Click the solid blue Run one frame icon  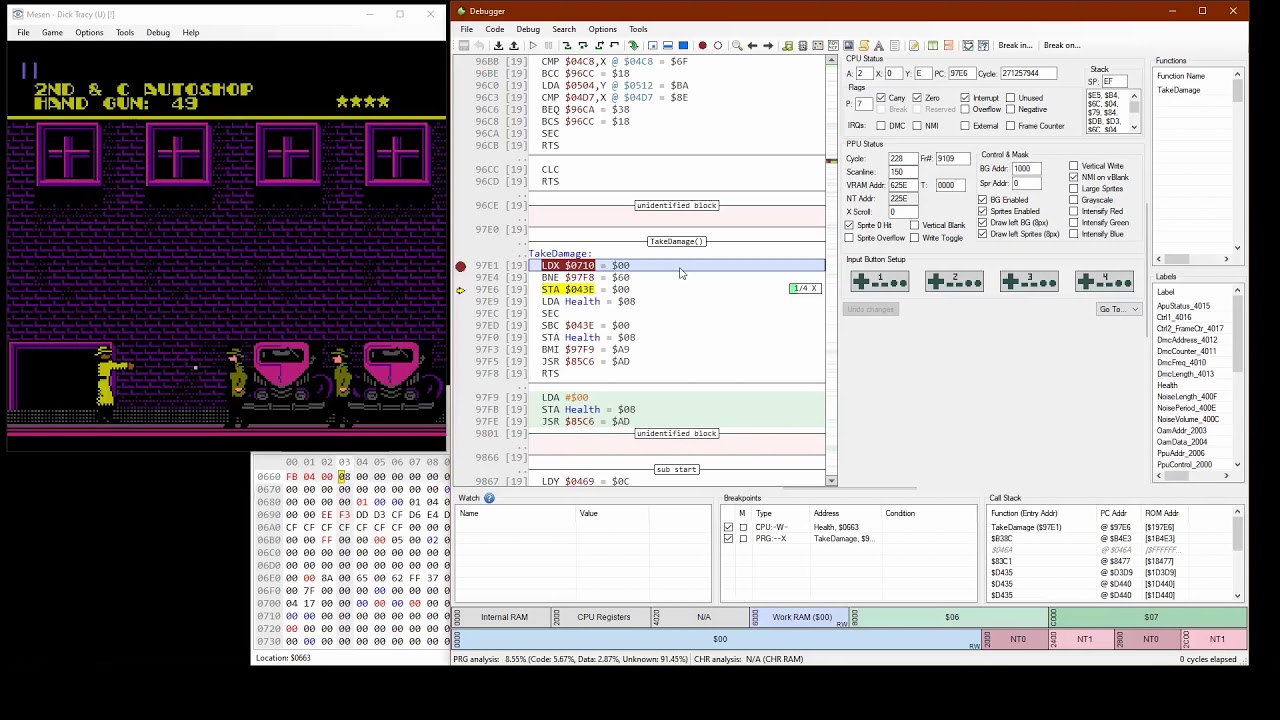684,45
